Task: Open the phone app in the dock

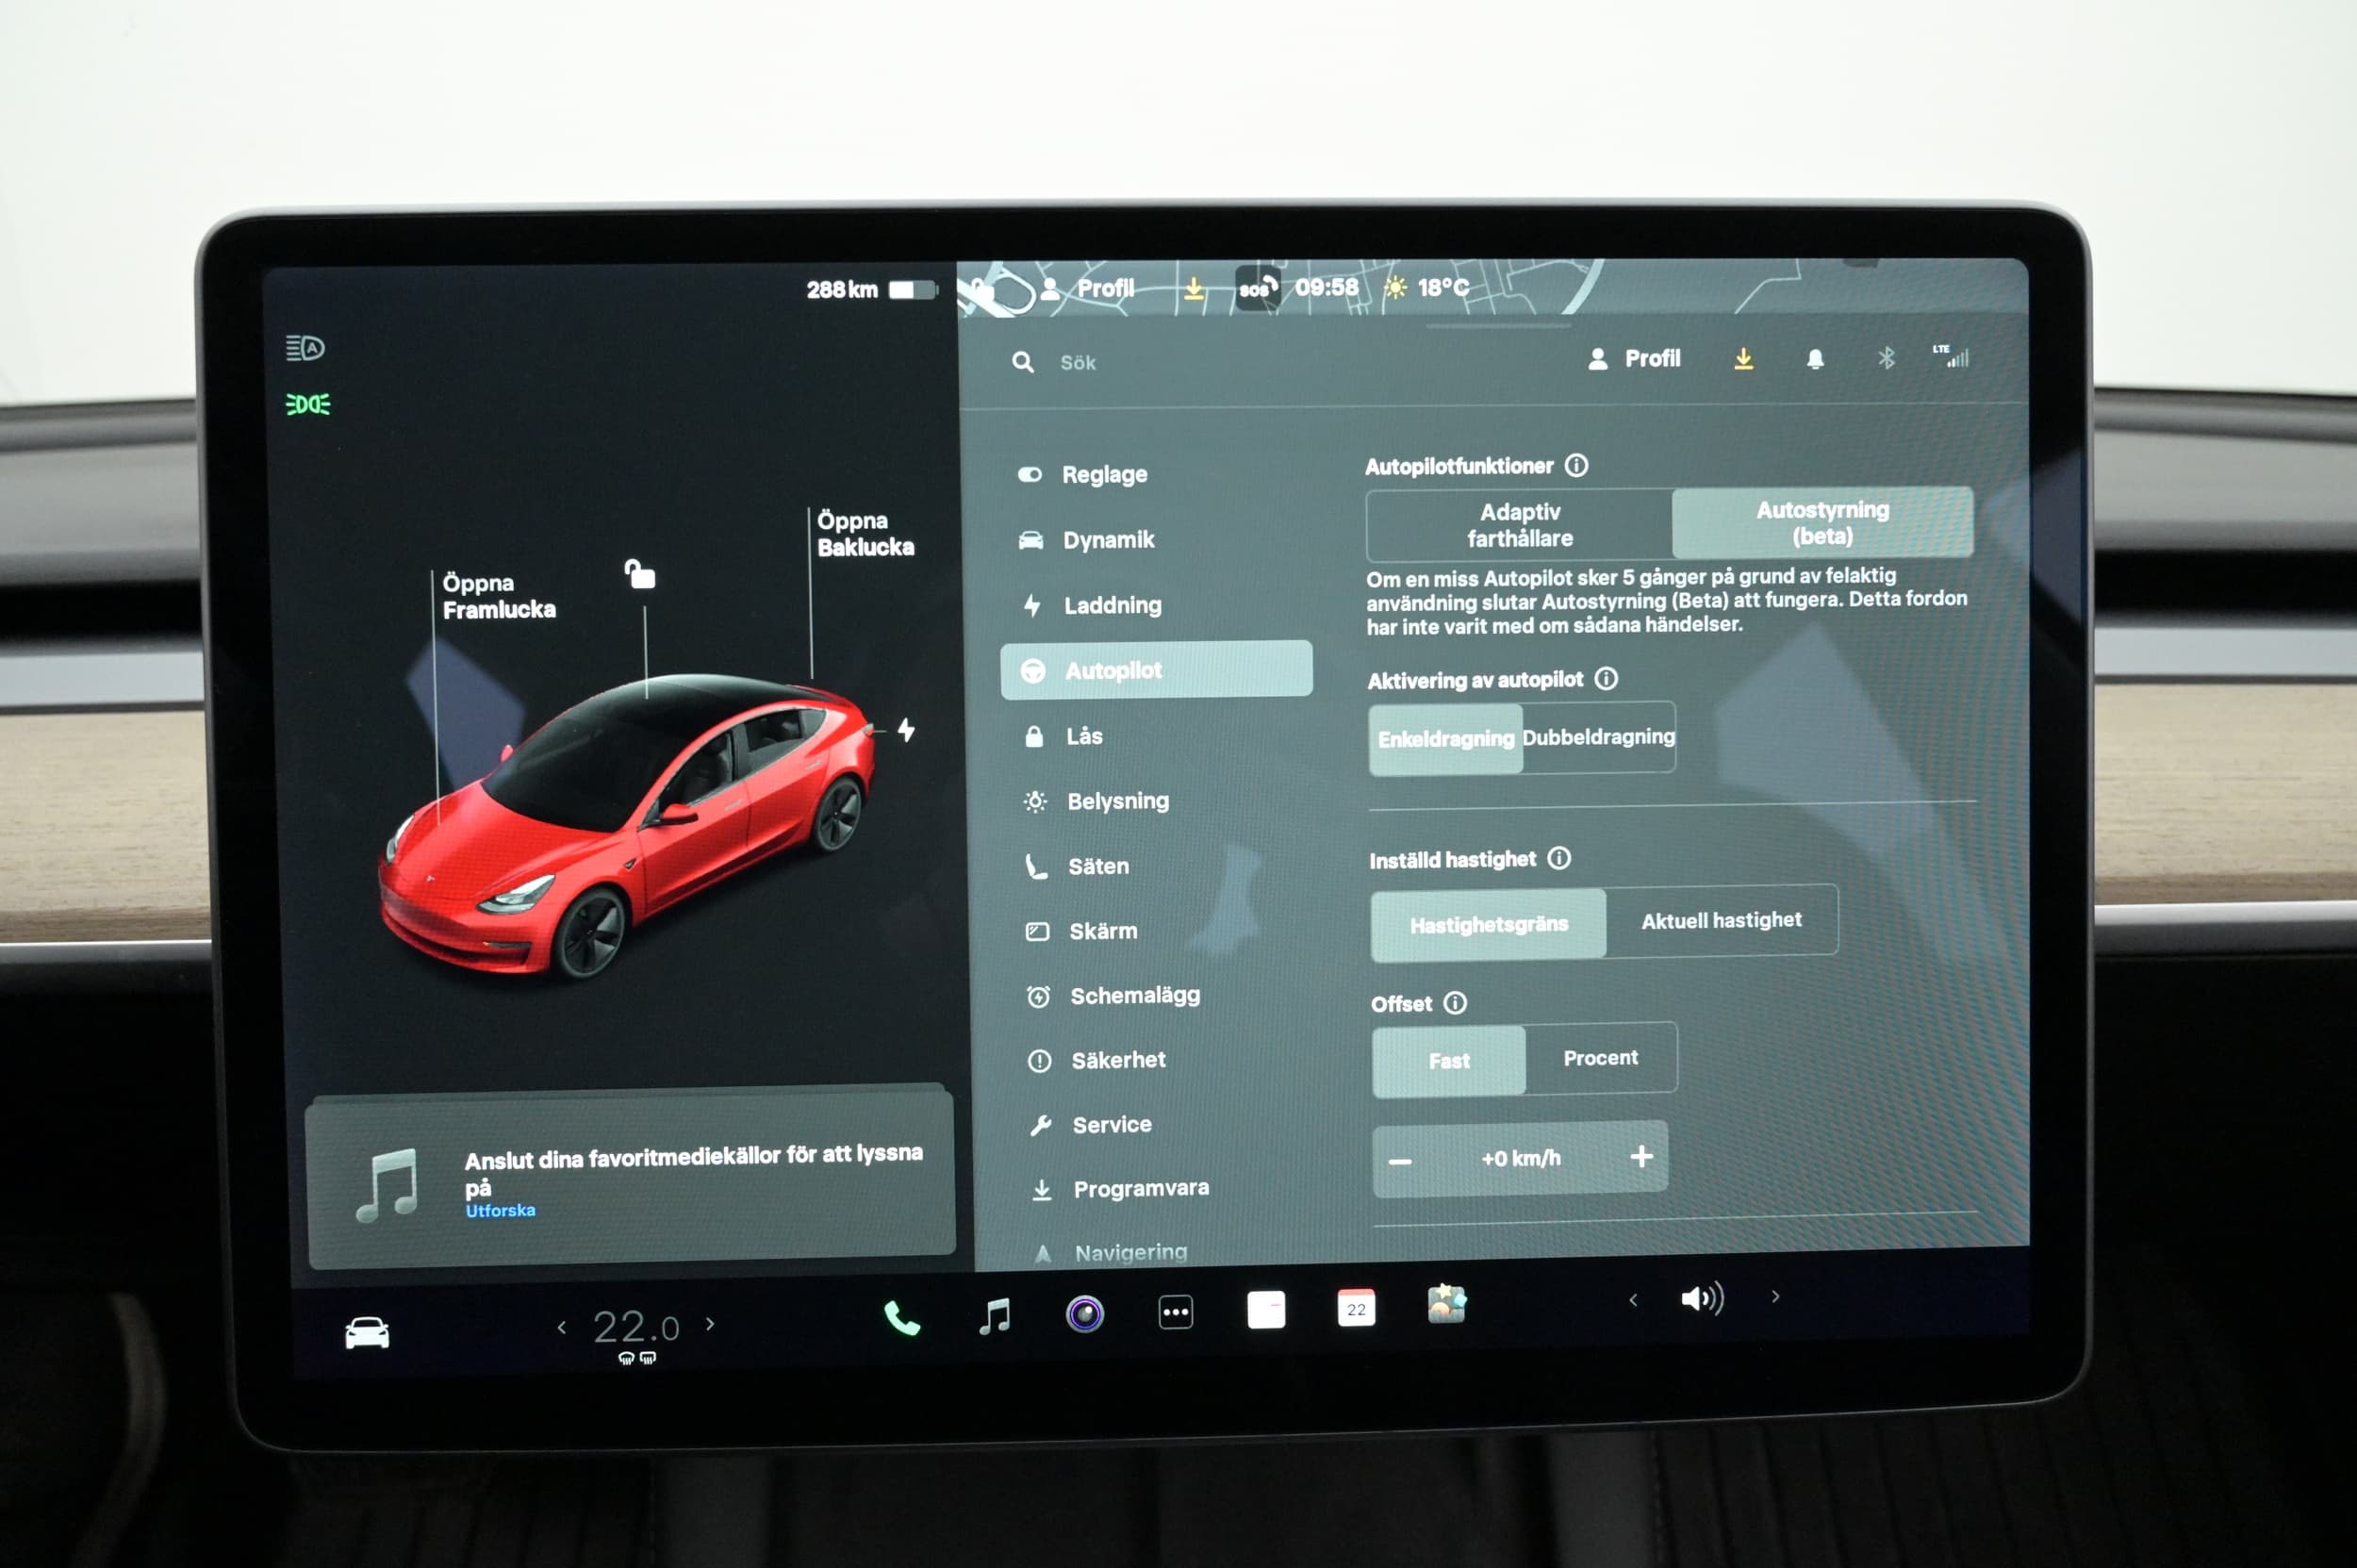Action: point(901,1319)
